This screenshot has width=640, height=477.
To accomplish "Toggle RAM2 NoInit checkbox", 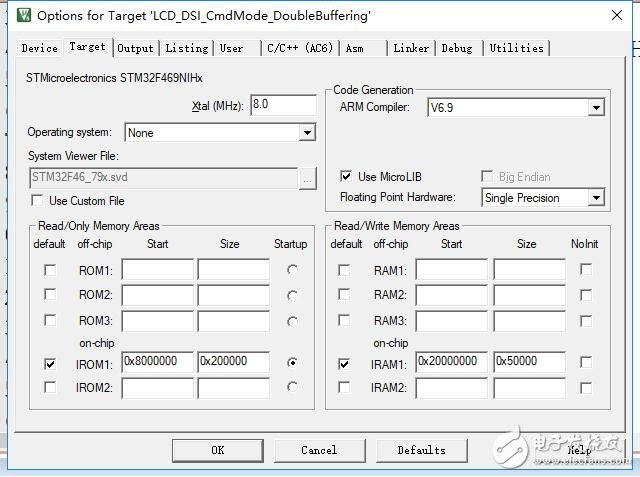I will click(x=586, y=295).
